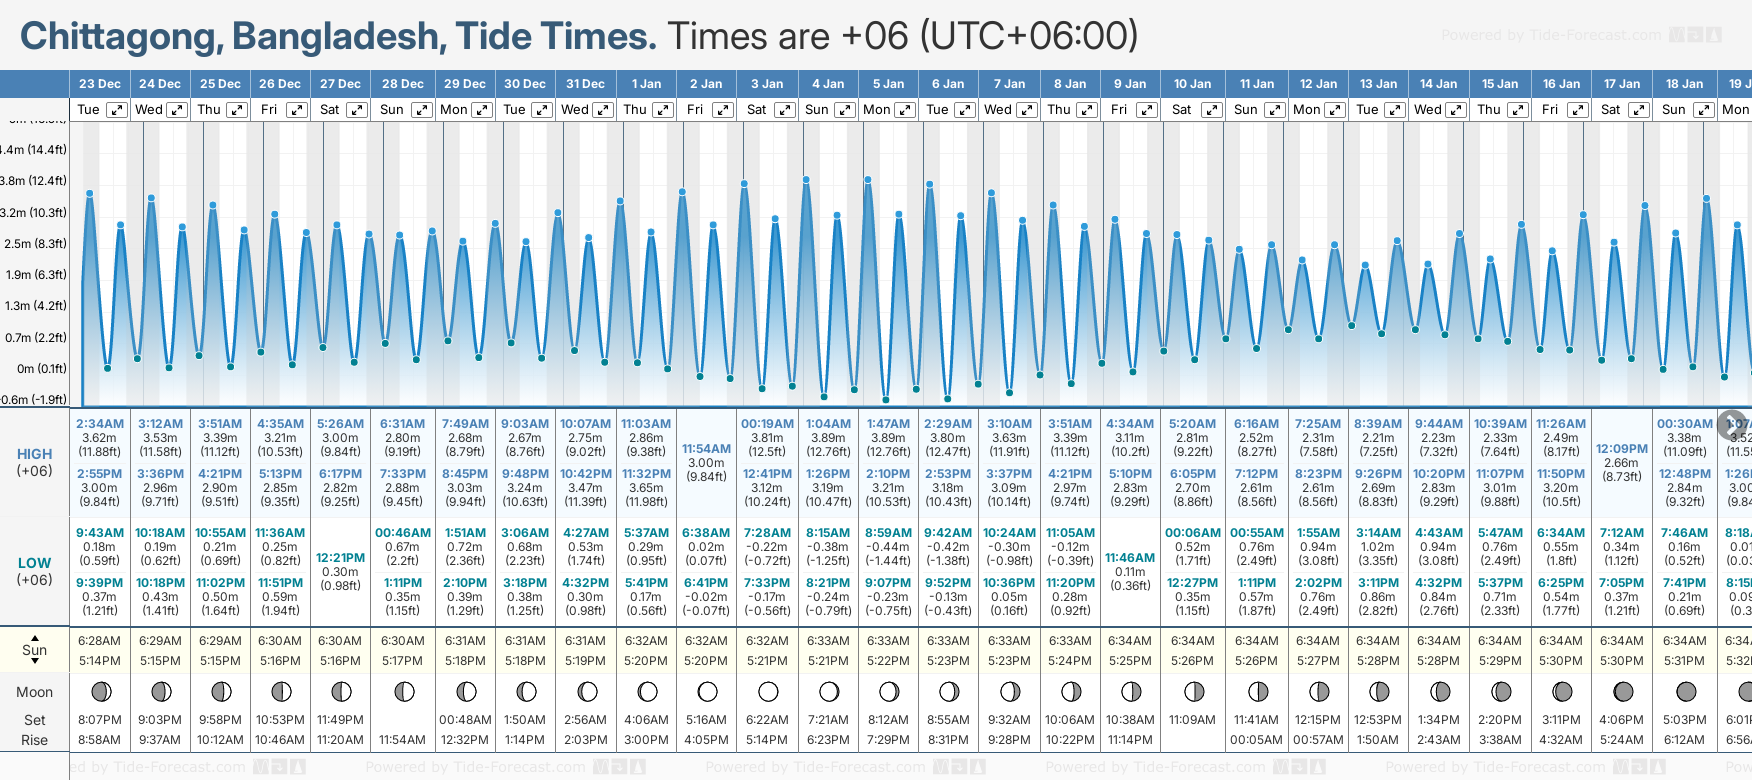Expand the Tue 23 Dec day view

pyautogui.click(x=117, y=110)
